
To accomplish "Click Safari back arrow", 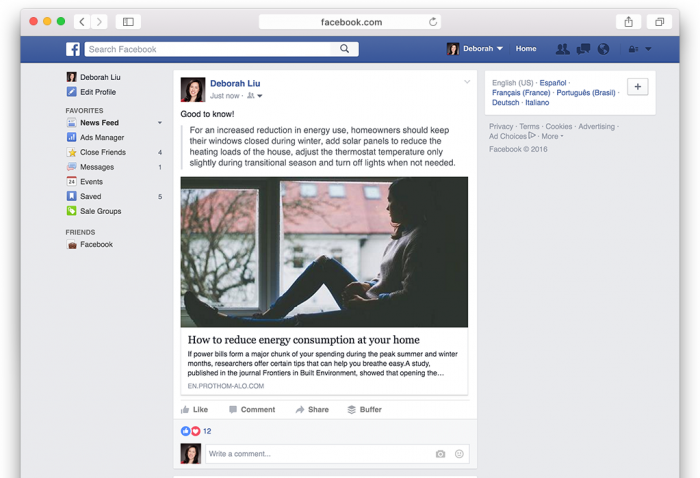I will coord(82,22).
